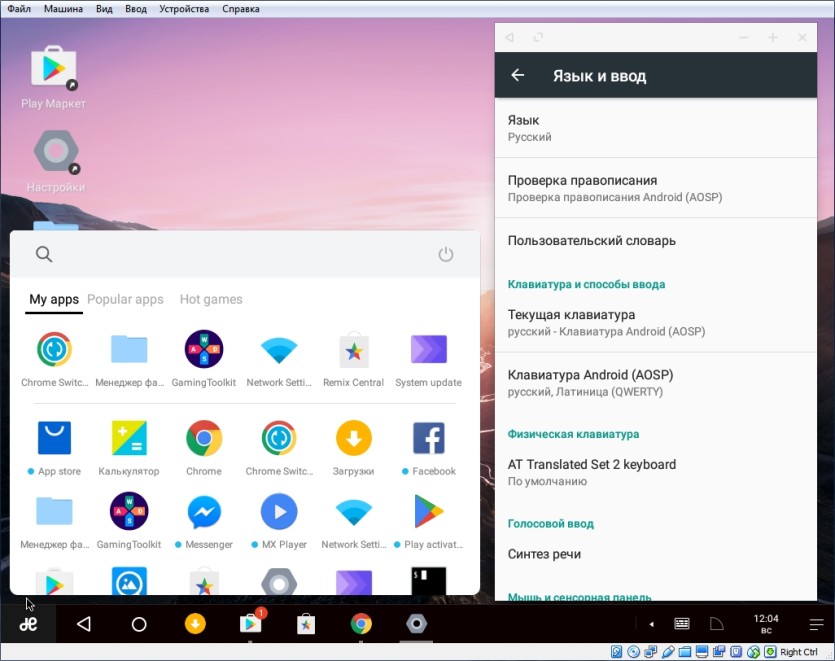Open Play Store icon with badge on taskbar
The height and width of the screenshot is (661, 835).
click(251, 622)
